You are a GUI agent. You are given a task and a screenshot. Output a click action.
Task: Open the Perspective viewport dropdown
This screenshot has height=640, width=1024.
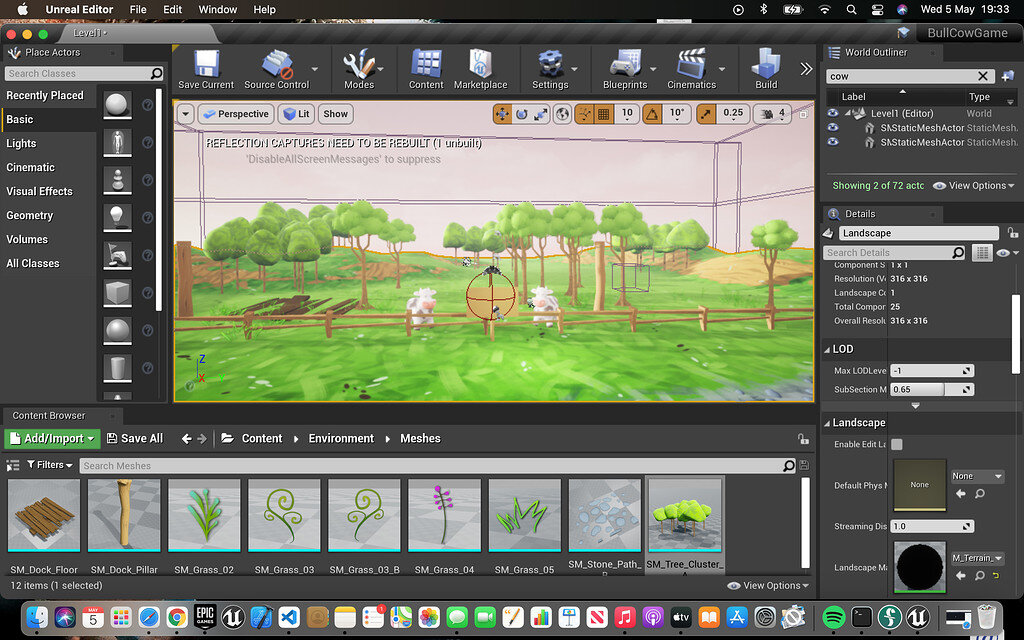(x=236, y=113)
